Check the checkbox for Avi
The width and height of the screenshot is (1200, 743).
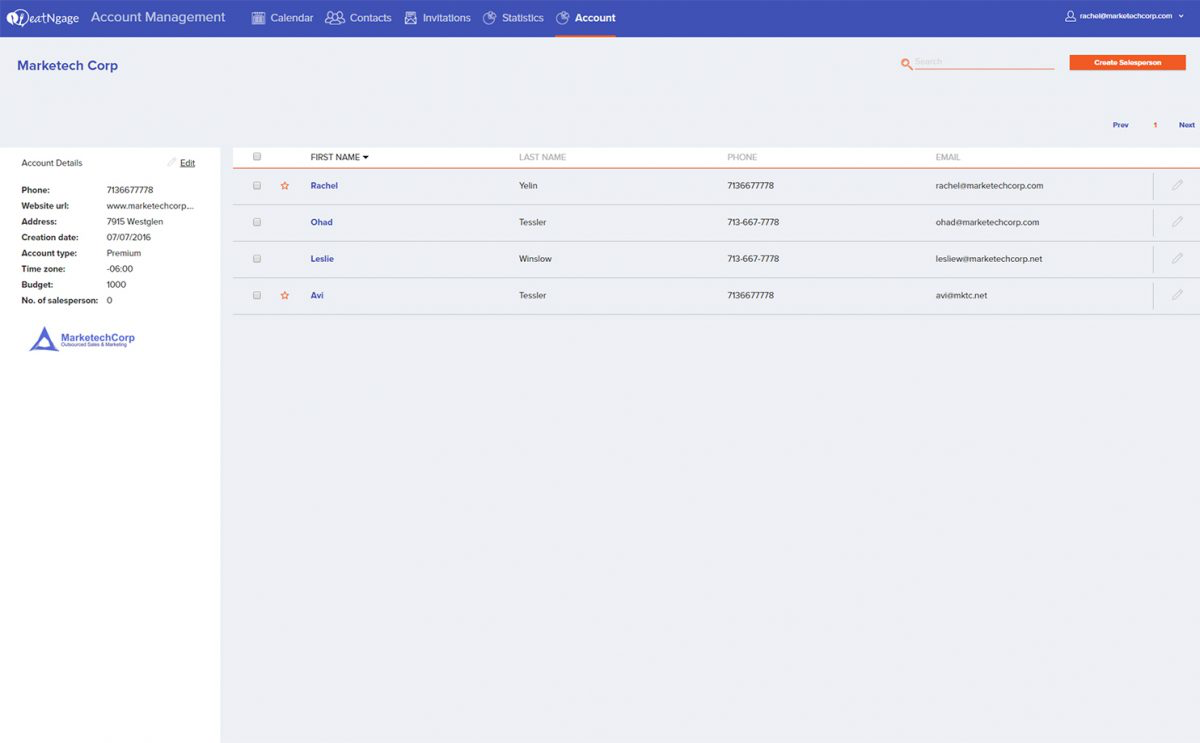[257, 296]
